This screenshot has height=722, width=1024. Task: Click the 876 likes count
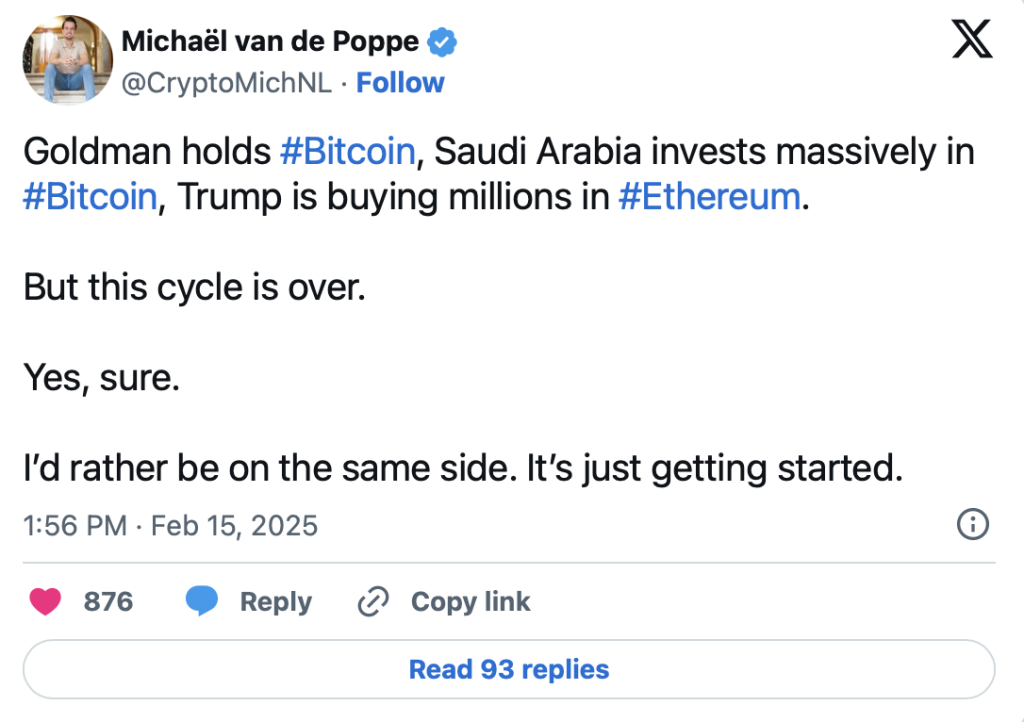pyautogui.click(x=108, y=601)
